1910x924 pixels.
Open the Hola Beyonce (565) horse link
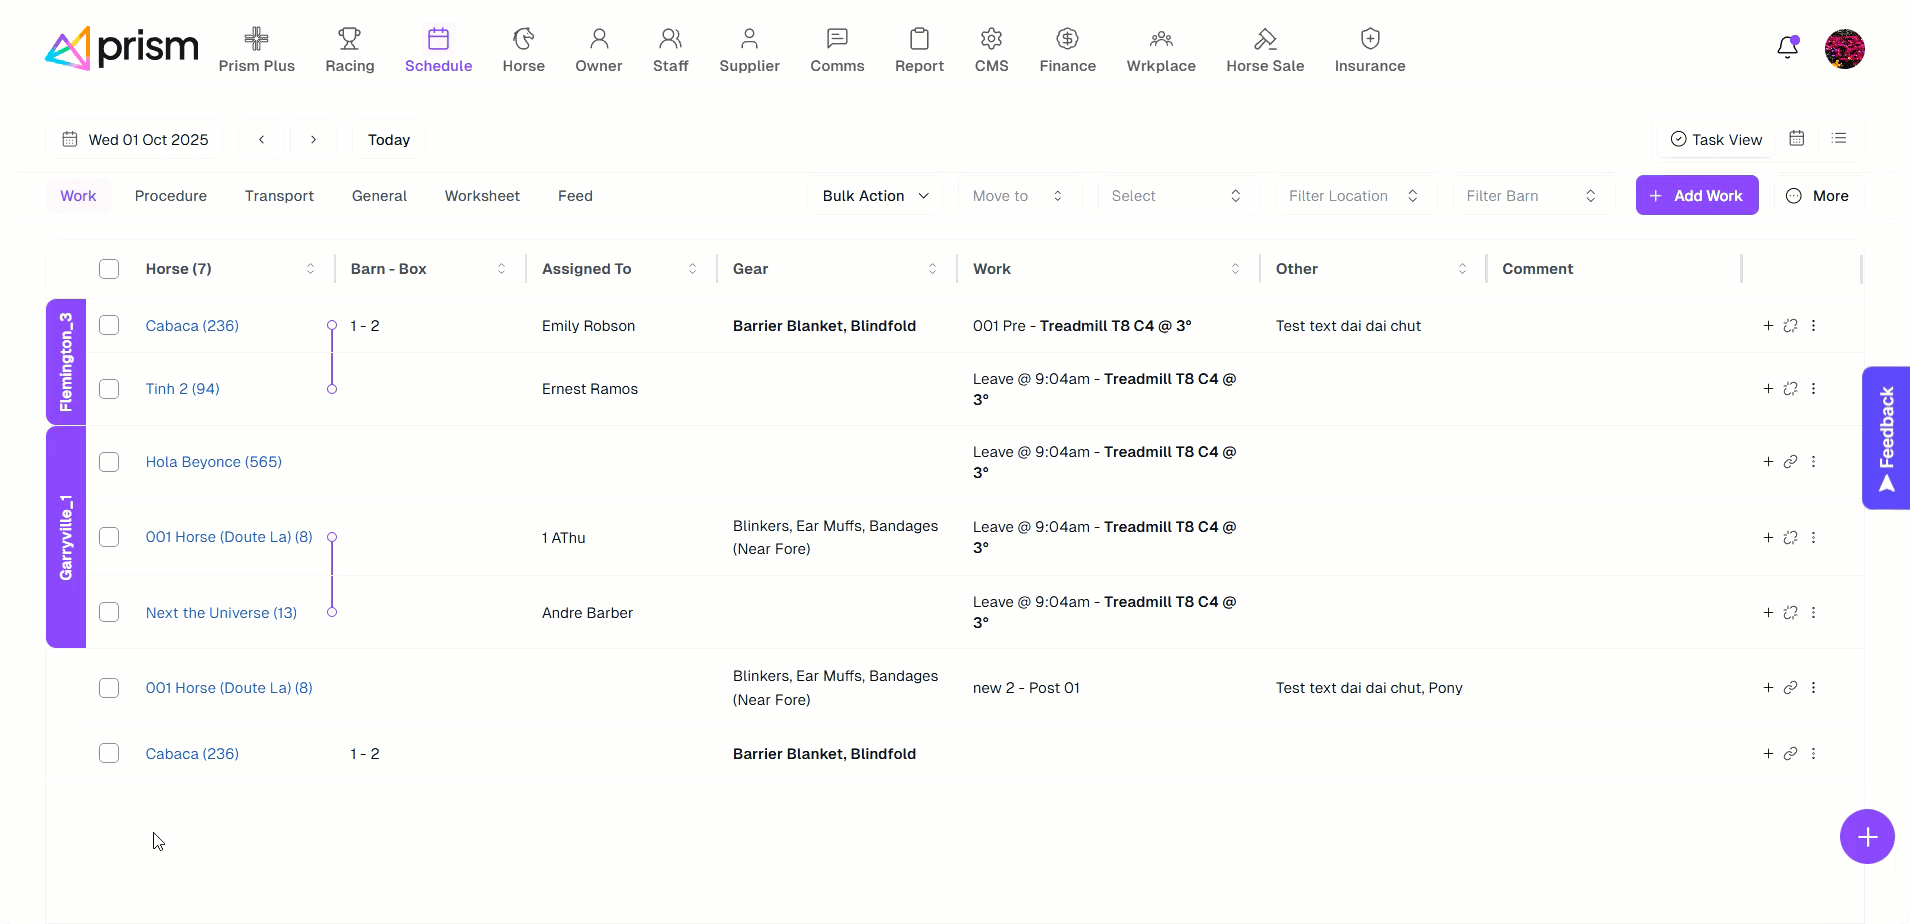point(214,462)
